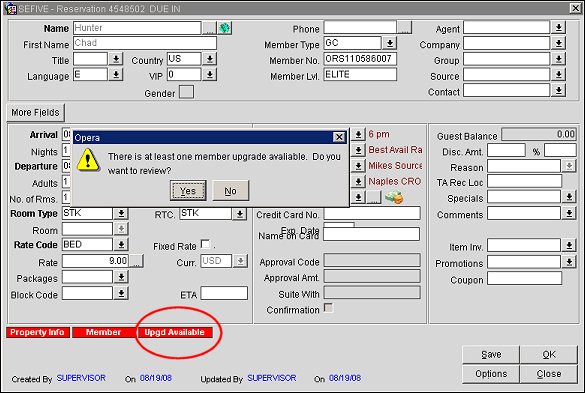Open the Specials dropdown

point(569,197)
